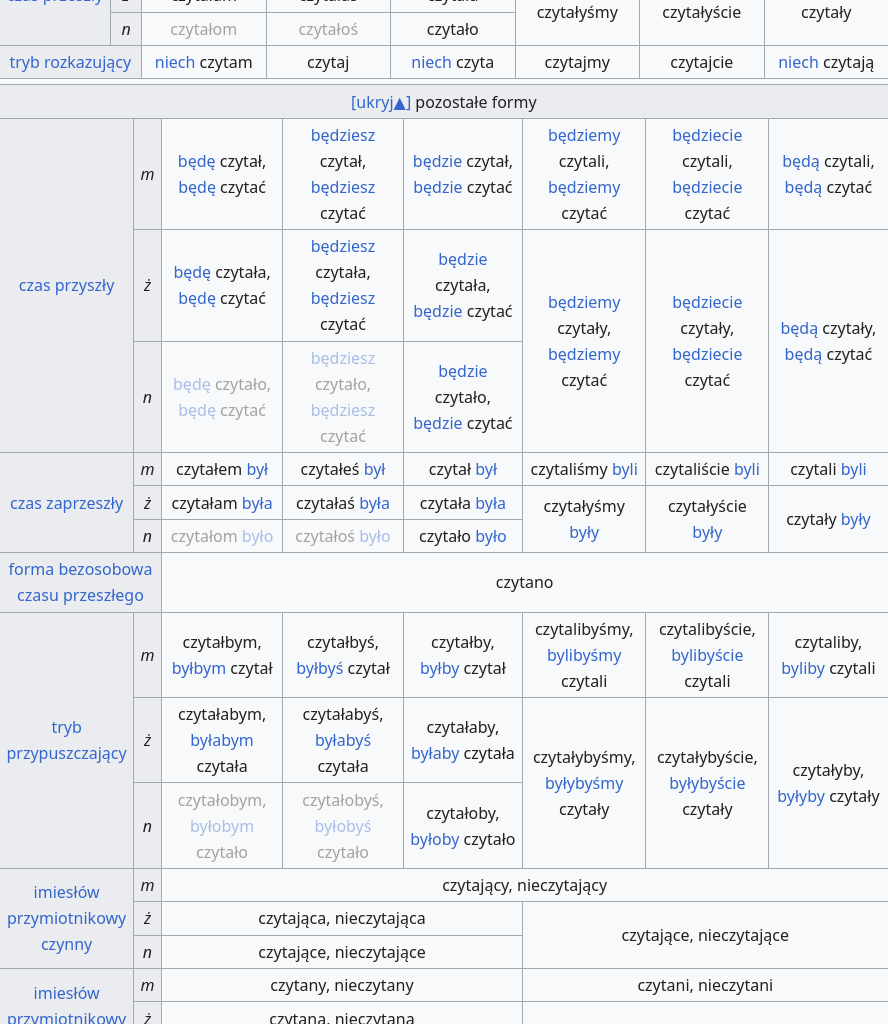Image resolution: width=888 pixels, height=1024 pixels.
Task: Click the 'byliby' link
Action: [x=803, y=668]
